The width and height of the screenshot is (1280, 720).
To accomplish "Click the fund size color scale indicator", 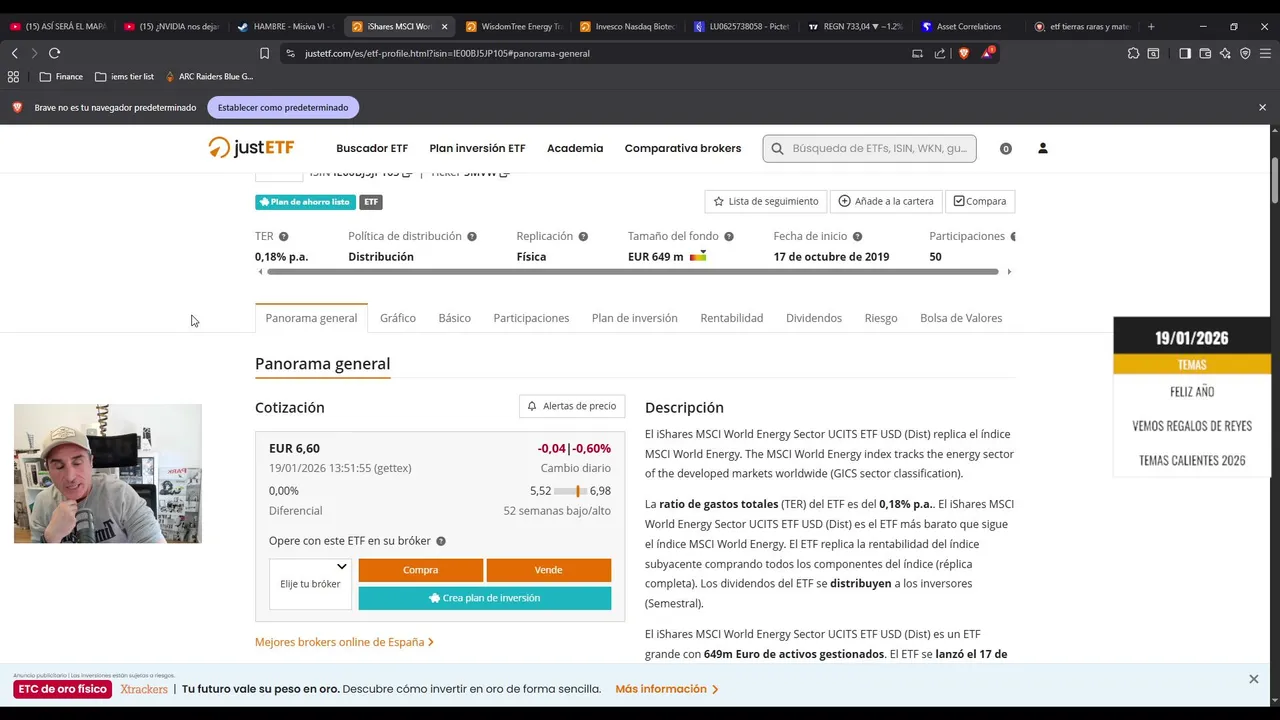I will pos(698,257).
